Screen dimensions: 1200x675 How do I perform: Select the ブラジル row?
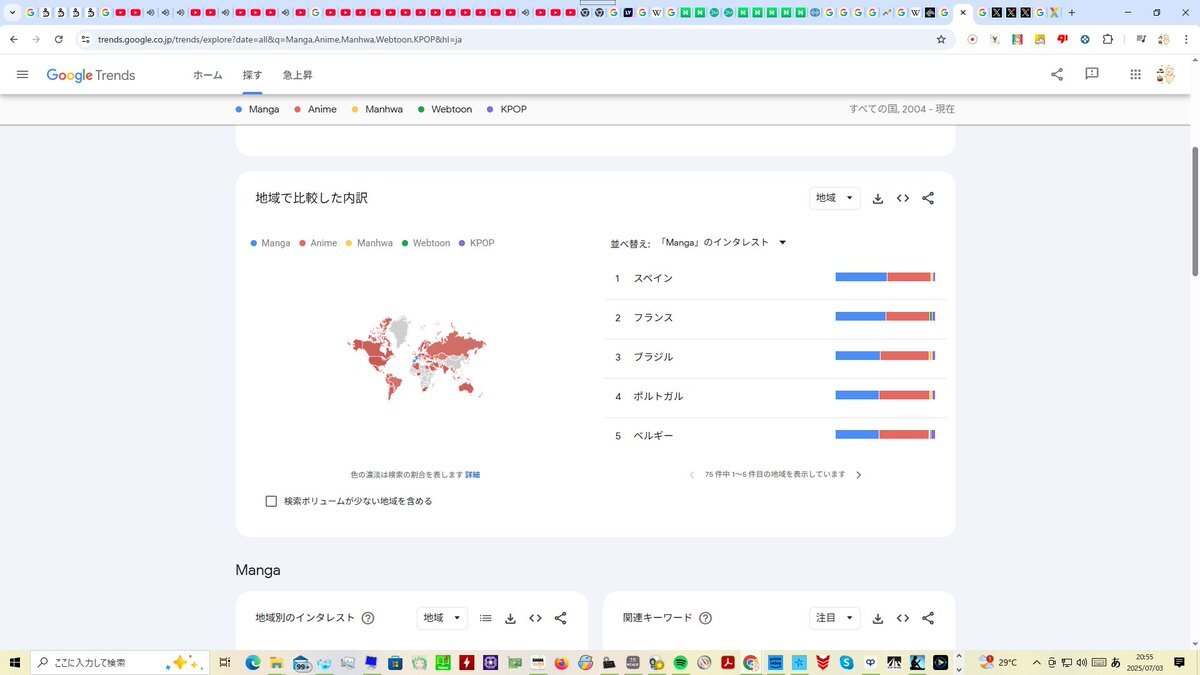point(775,357)
